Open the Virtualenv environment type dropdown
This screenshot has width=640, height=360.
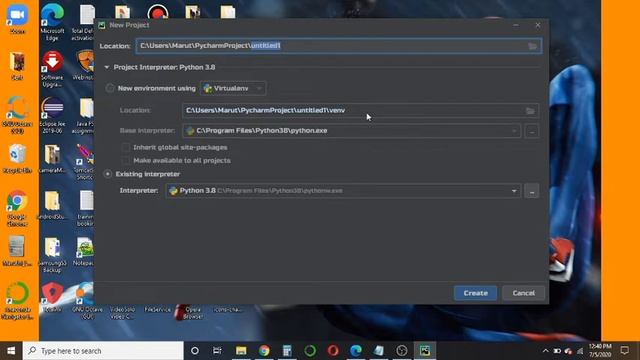233,88
